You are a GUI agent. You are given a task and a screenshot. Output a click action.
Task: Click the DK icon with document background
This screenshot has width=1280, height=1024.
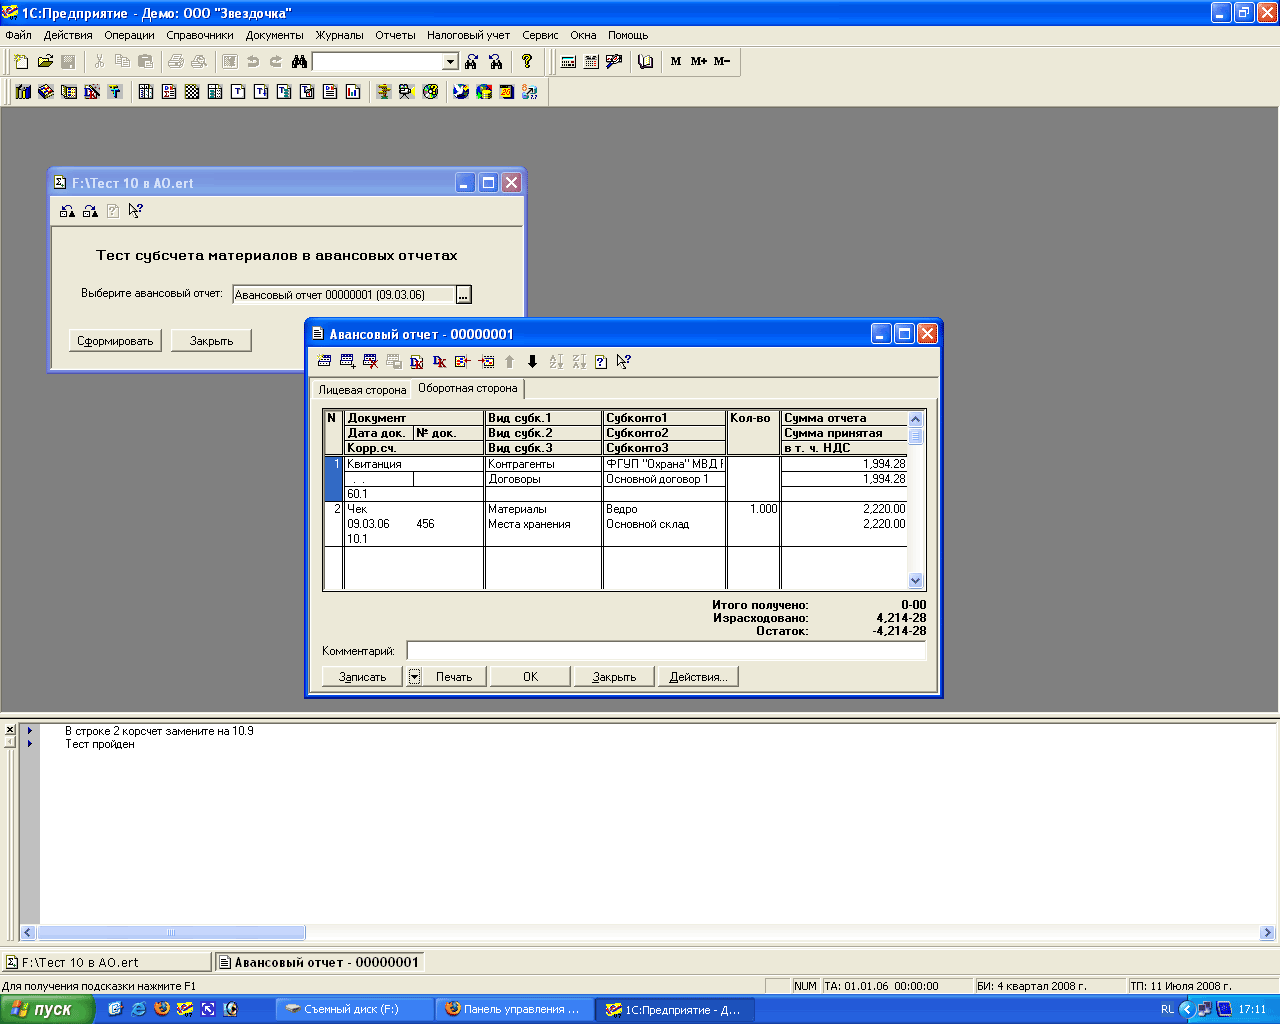417,362
